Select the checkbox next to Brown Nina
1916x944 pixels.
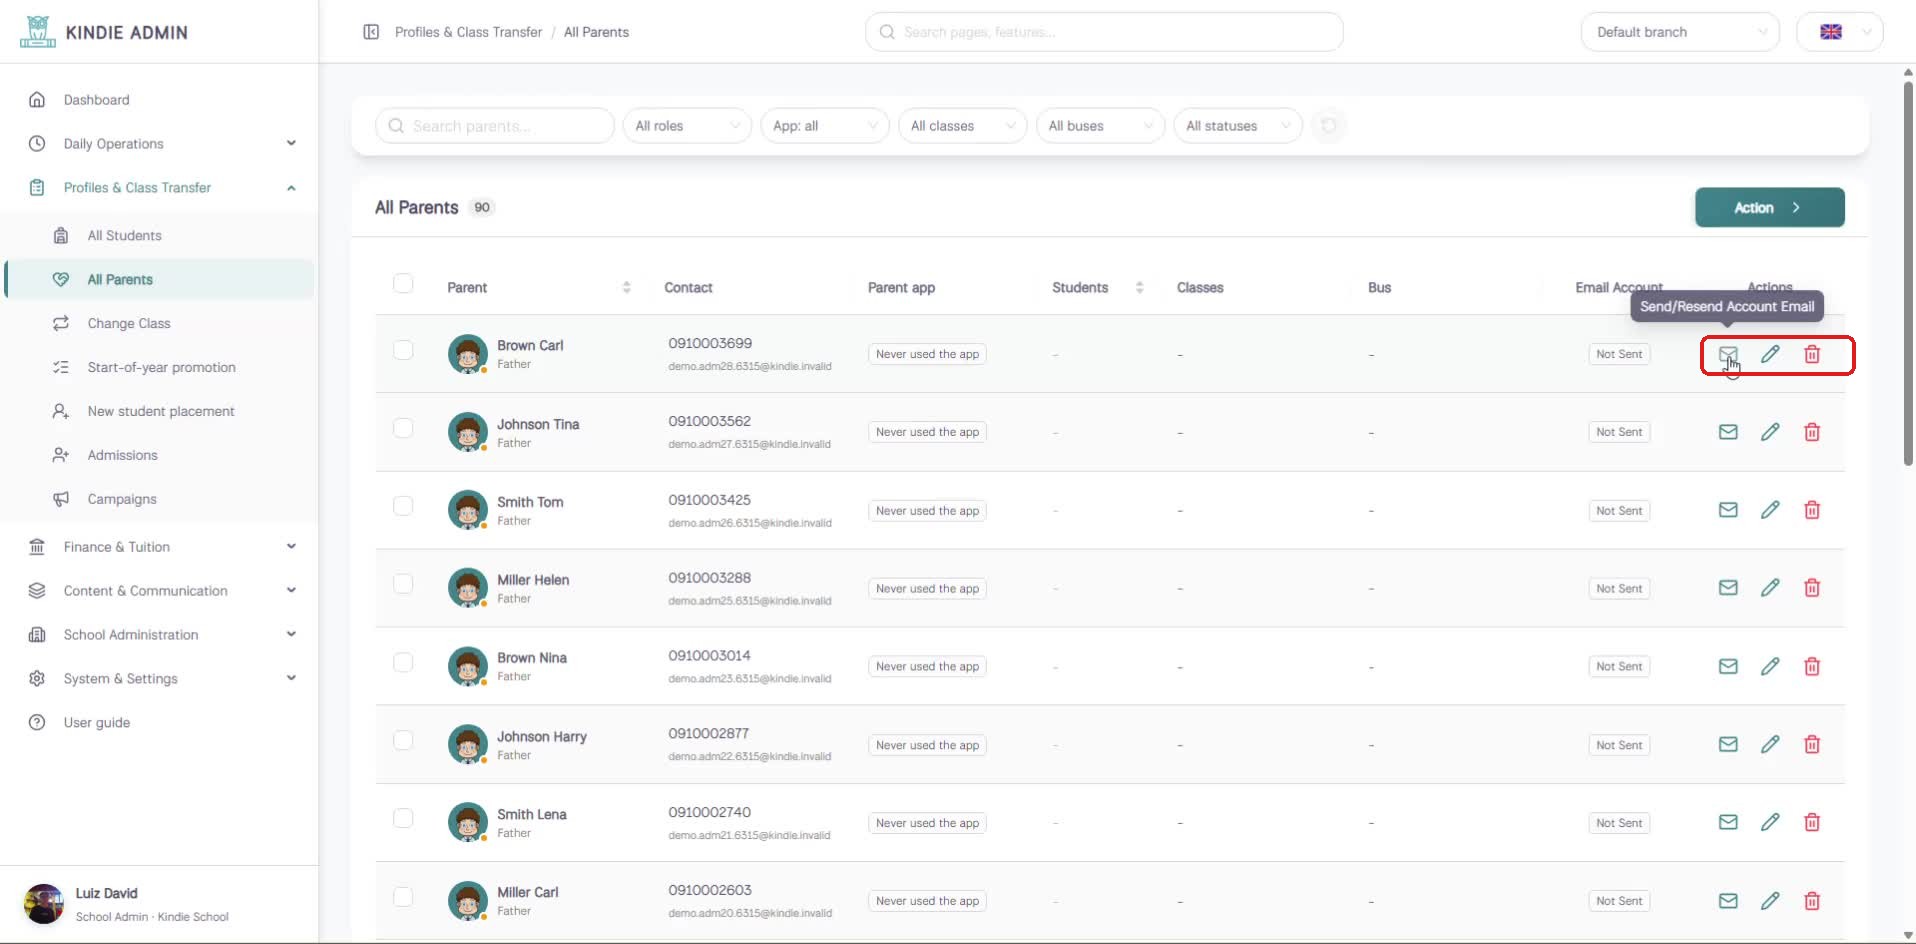[x=403, y=662]
